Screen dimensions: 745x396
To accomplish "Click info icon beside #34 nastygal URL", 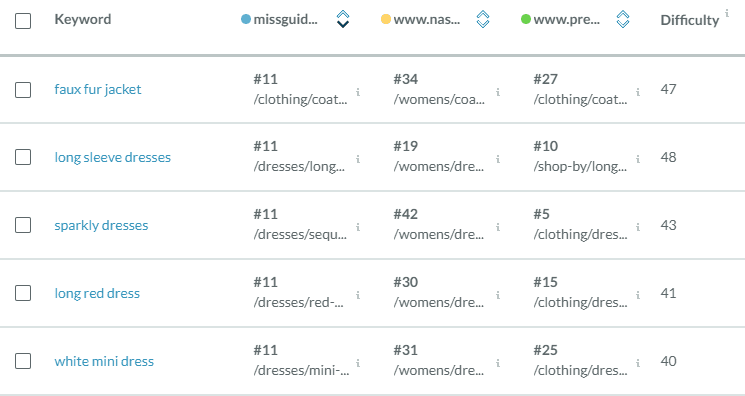I will click(498, 92).
